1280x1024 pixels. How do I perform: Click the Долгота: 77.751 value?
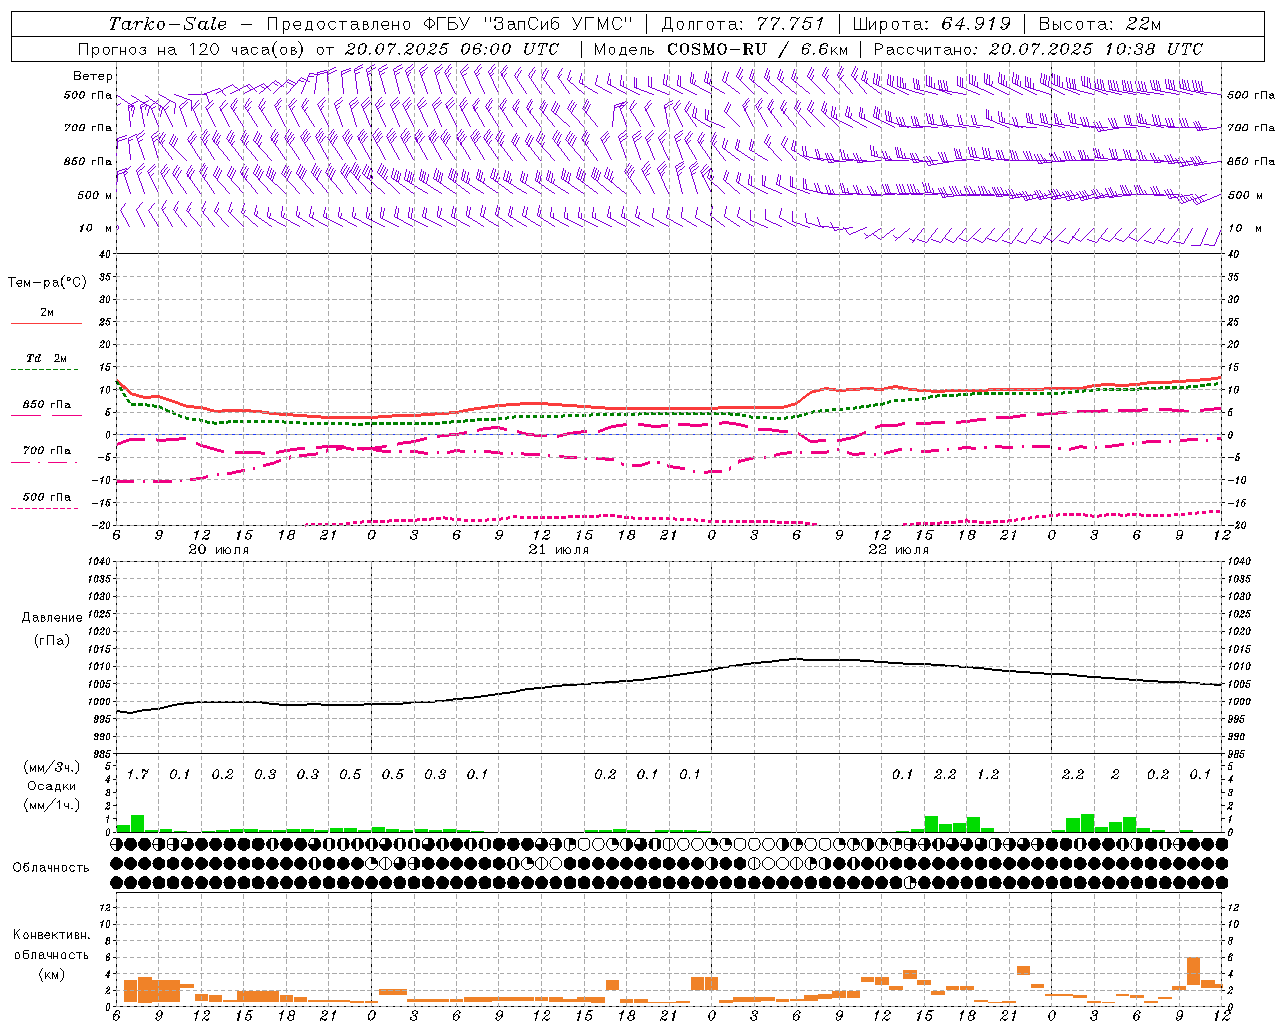click(x=743, y=24)
